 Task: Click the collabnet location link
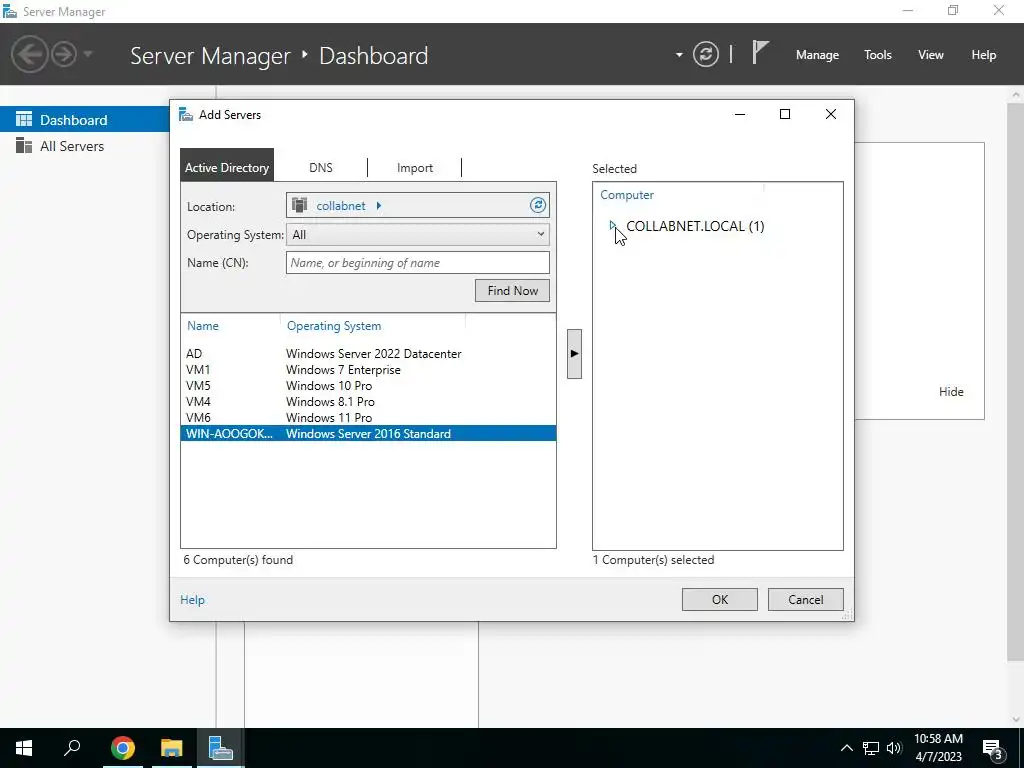click(x=341, y=206)
